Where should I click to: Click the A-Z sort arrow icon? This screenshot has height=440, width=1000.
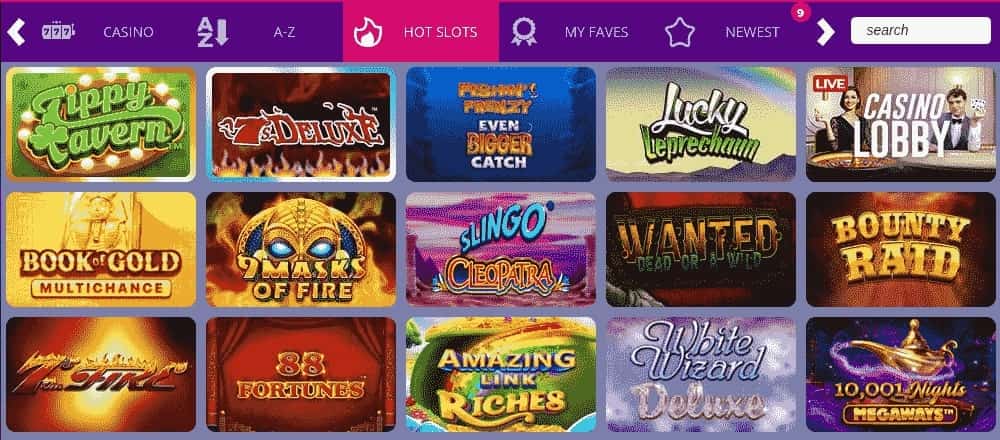[213, 32]
